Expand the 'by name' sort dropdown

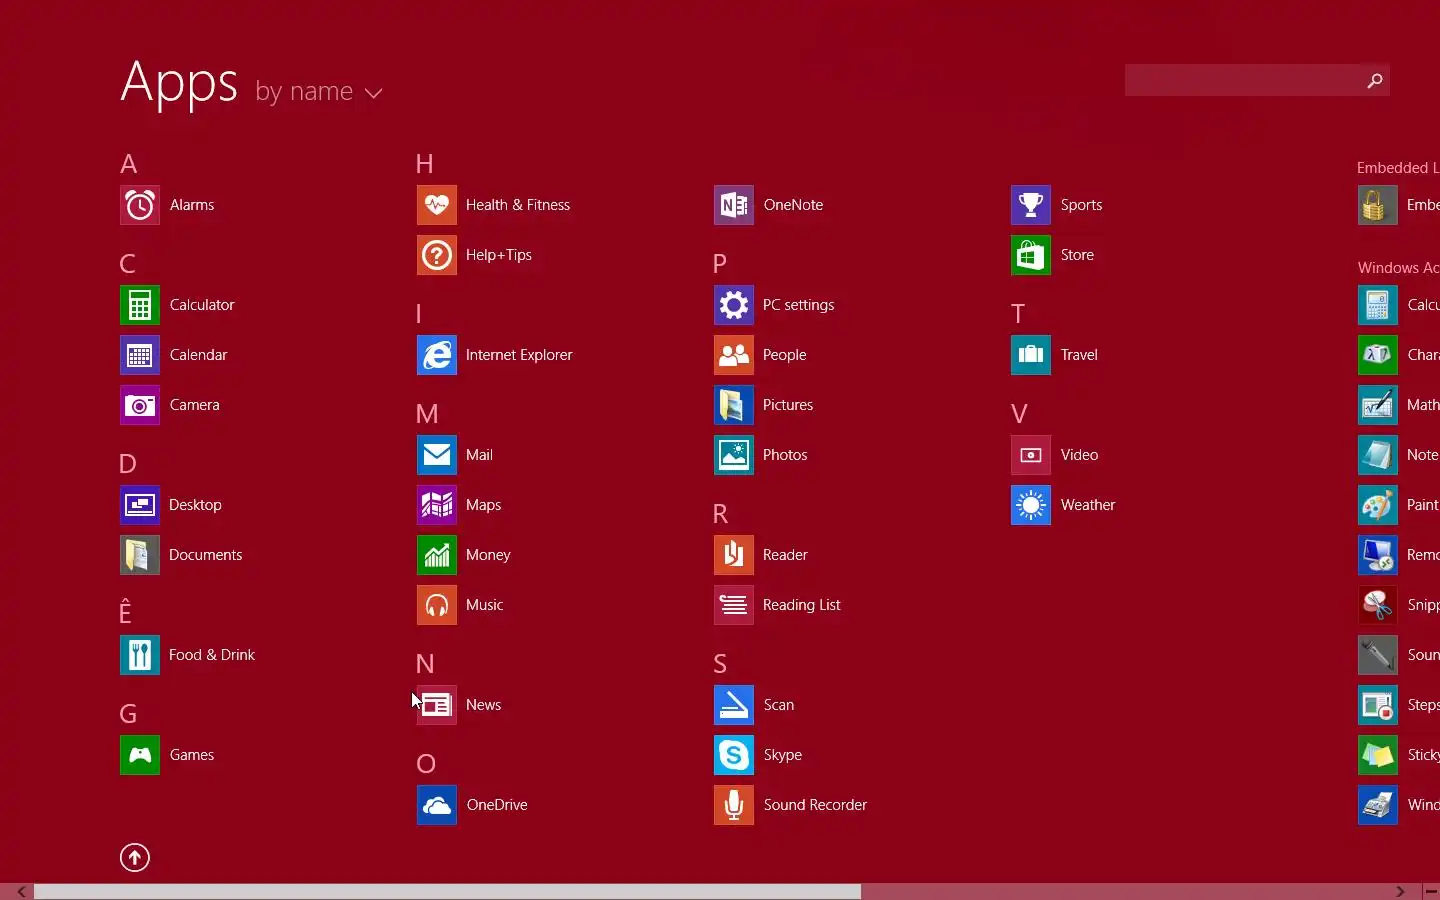pos(319,91)
